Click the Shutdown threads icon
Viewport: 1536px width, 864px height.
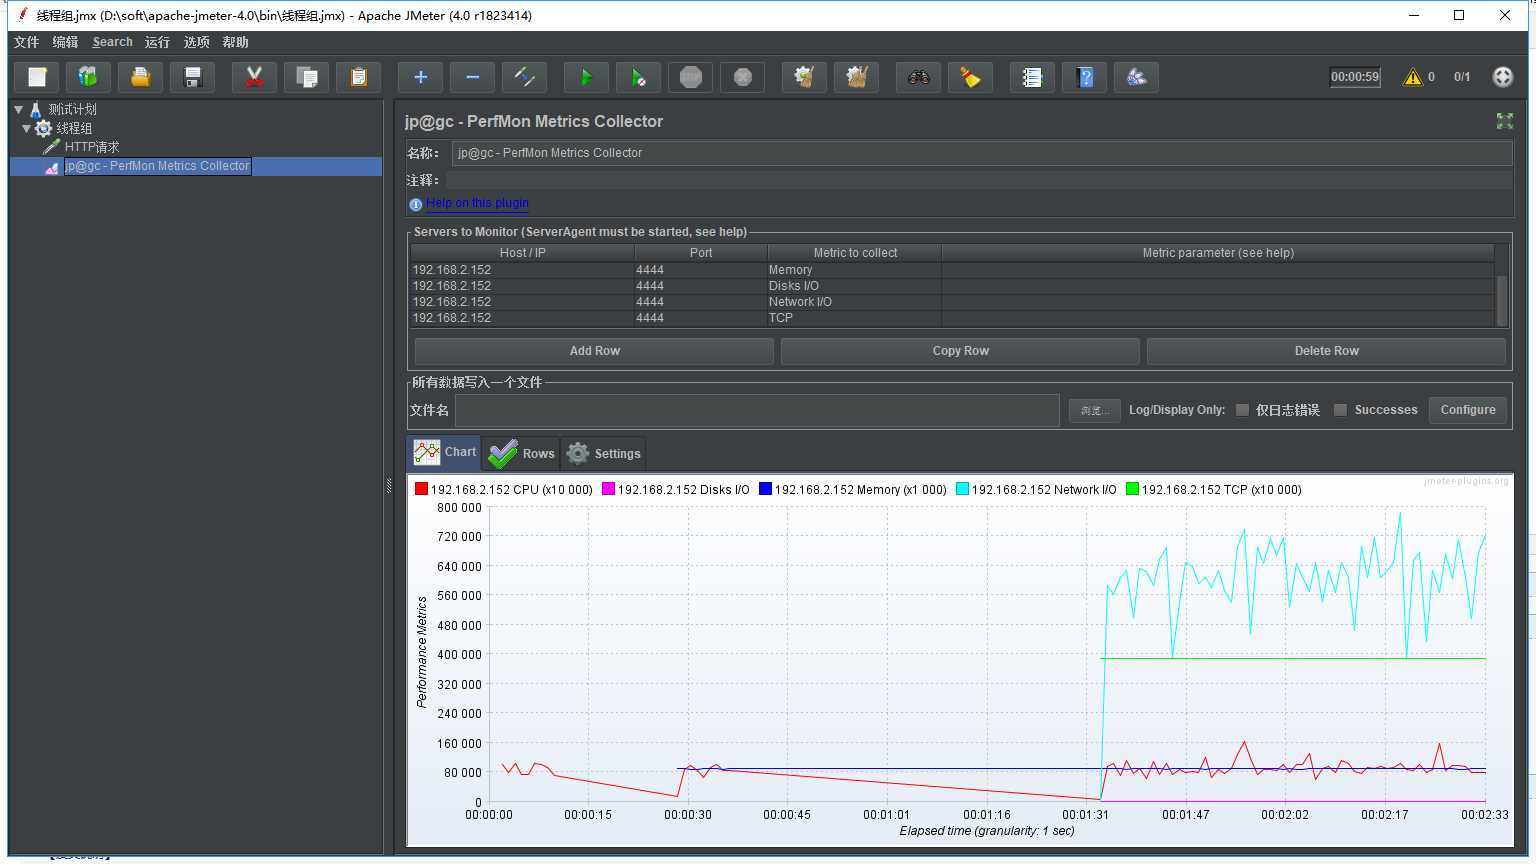pyautogui.click(x=742, y=77)
